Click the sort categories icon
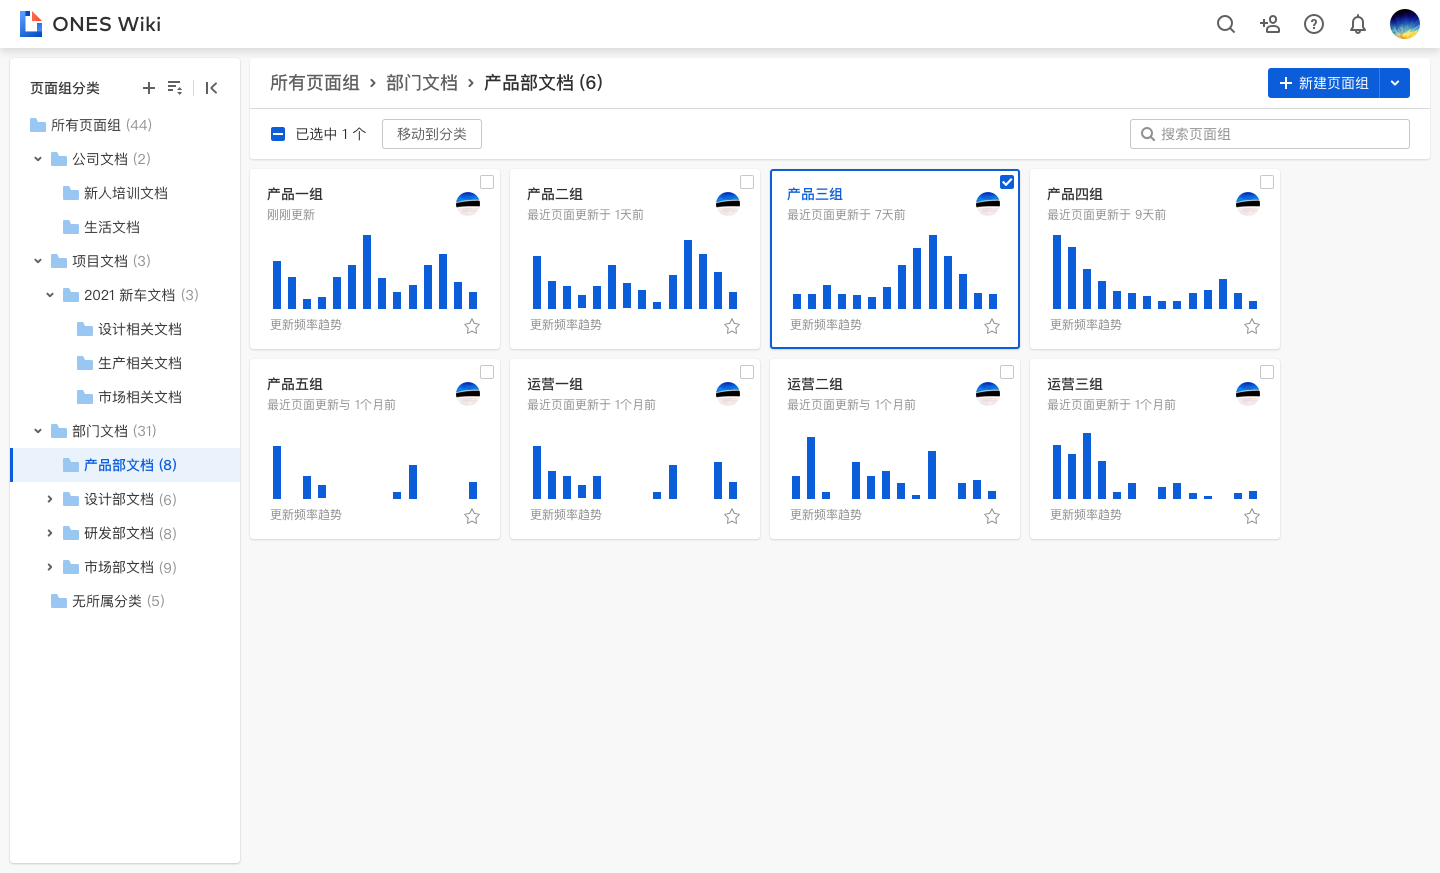Image resolution: width=1440 pixels, height=873 pixels. click(x=175, y=88)
